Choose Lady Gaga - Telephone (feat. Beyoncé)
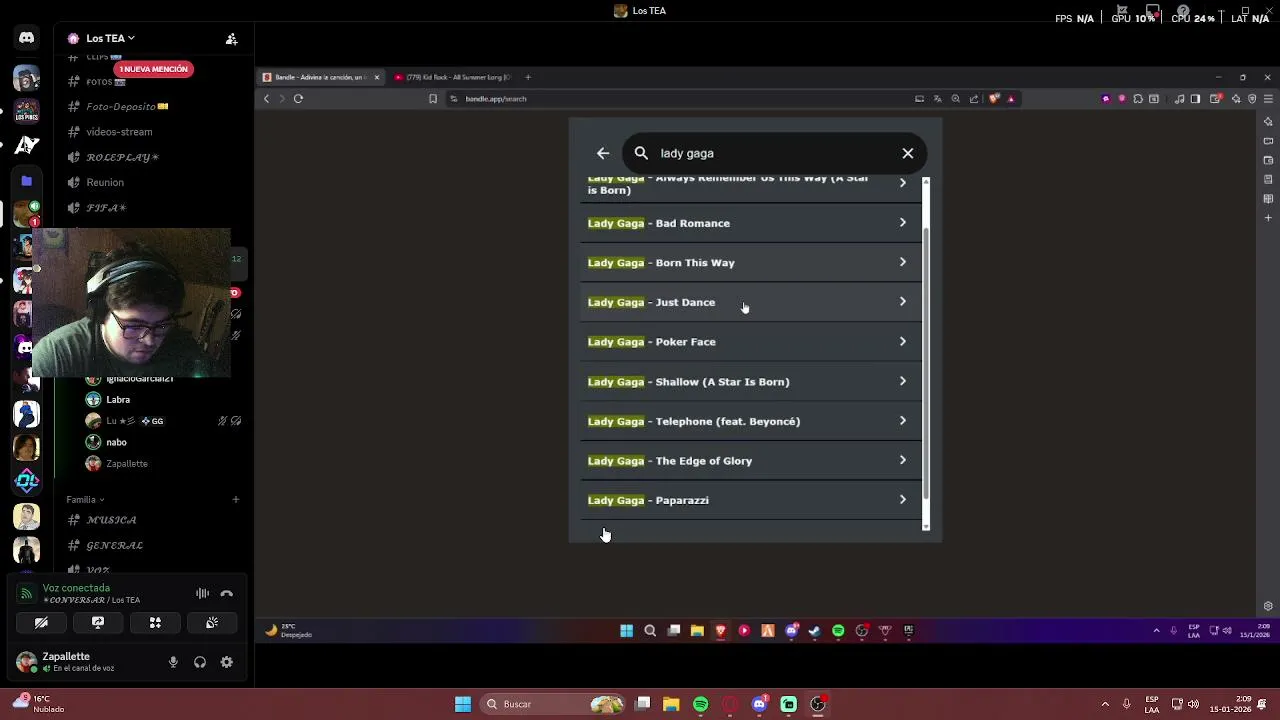1280x720 pixels. coord(750,421)
